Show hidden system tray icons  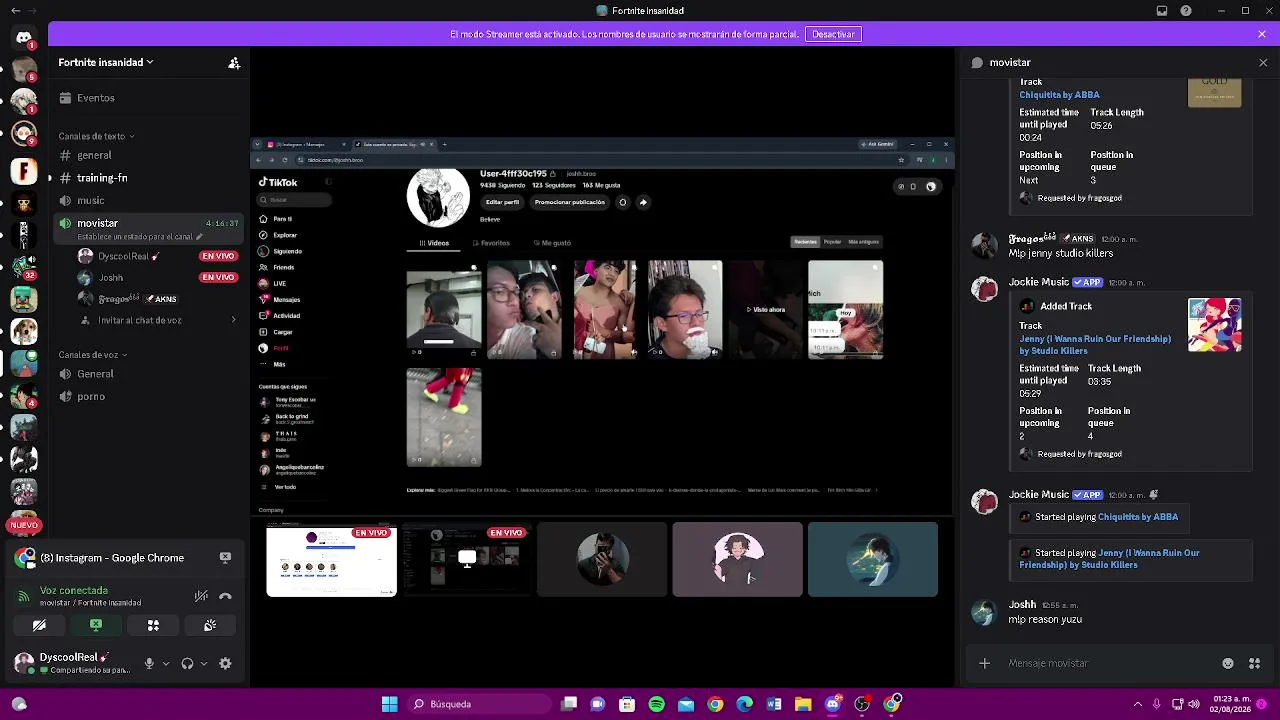(1137, 704)
